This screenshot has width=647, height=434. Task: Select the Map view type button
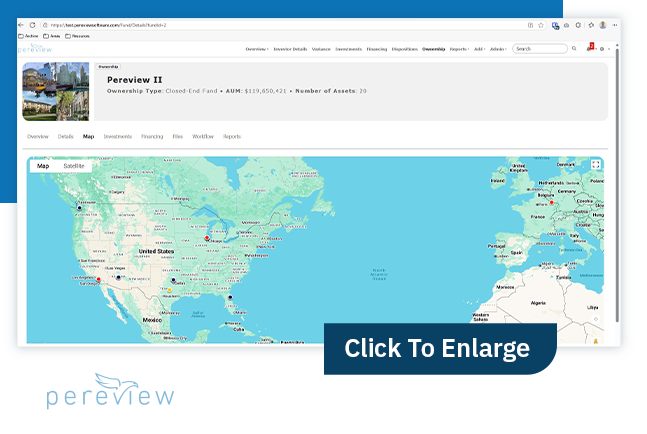[43, 166]
